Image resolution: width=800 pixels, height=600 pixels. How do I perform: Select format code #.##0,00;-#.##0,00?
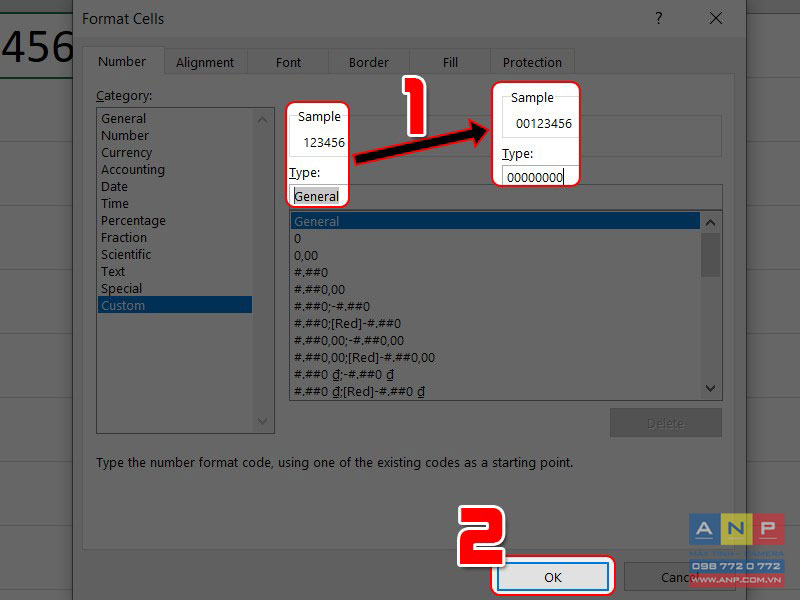pyautogui.click(x=495, y=340)
